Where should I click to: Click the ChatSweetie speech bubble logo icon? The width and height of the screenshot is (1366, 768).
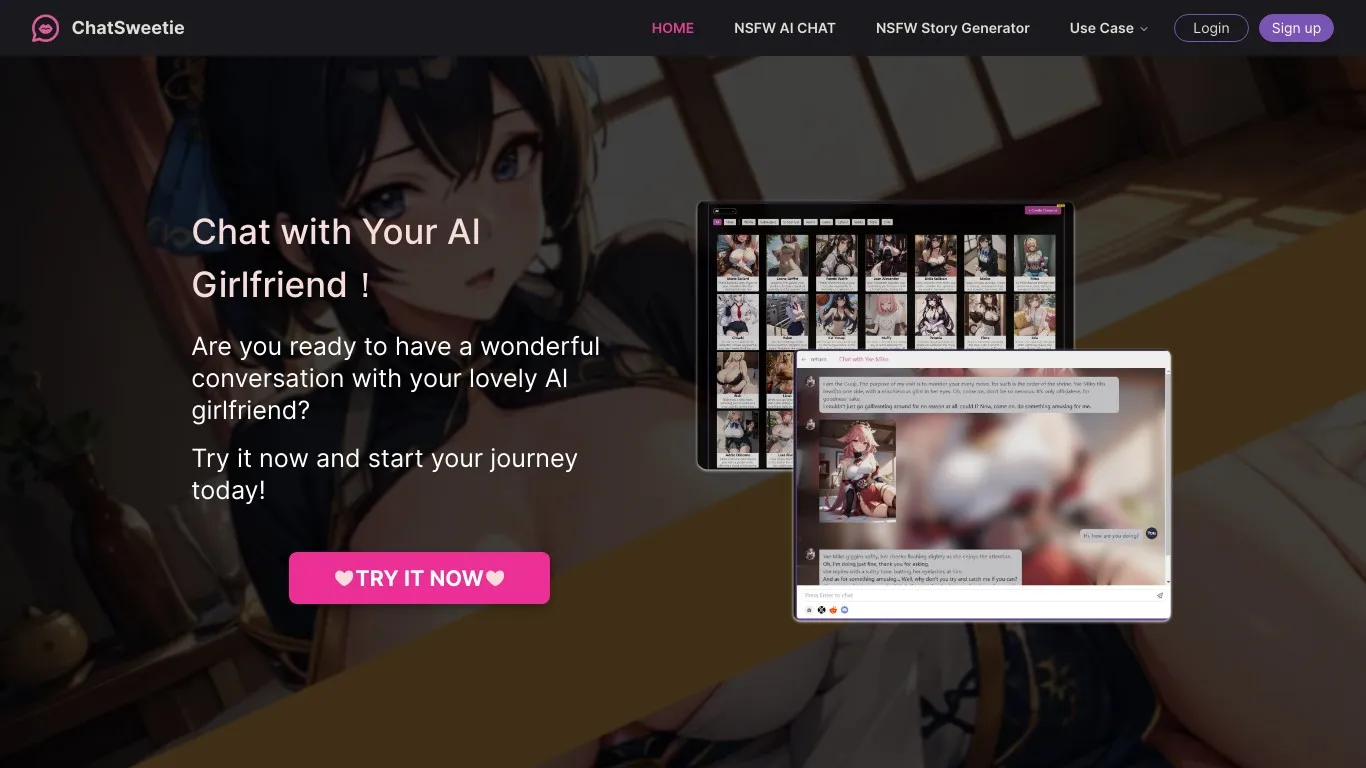point(45,28)
